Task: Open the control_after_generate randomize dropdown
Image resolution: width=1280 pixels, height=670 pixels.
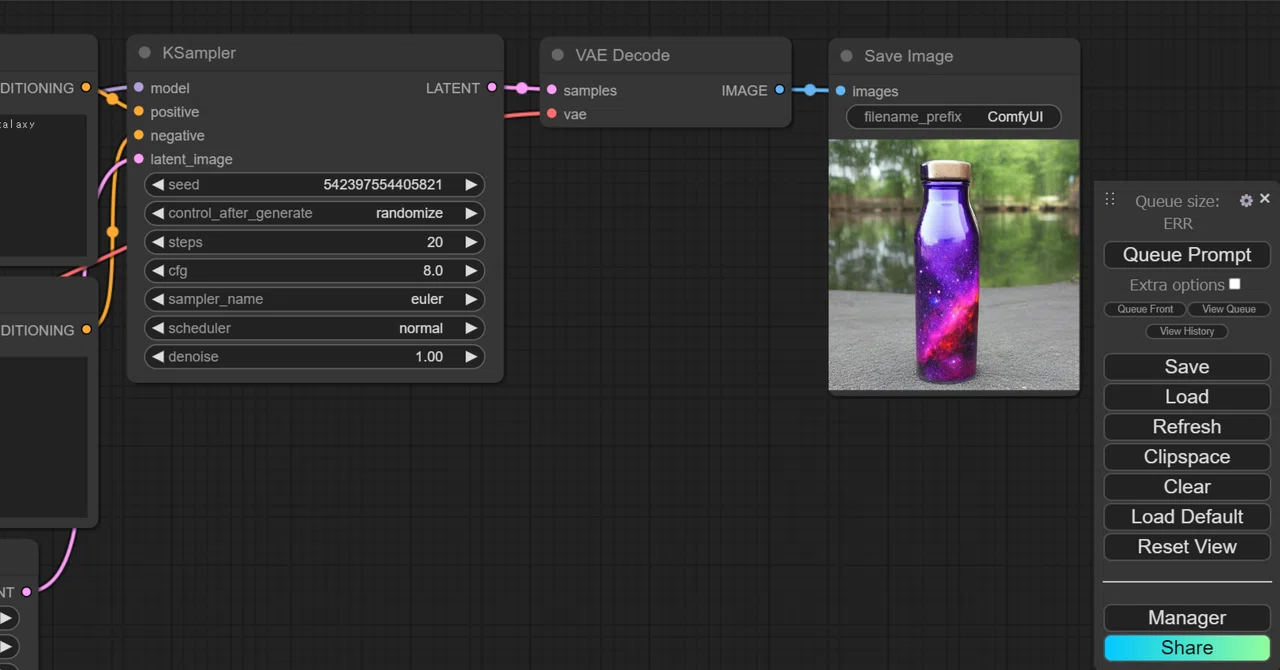Action: pos(314,213)
